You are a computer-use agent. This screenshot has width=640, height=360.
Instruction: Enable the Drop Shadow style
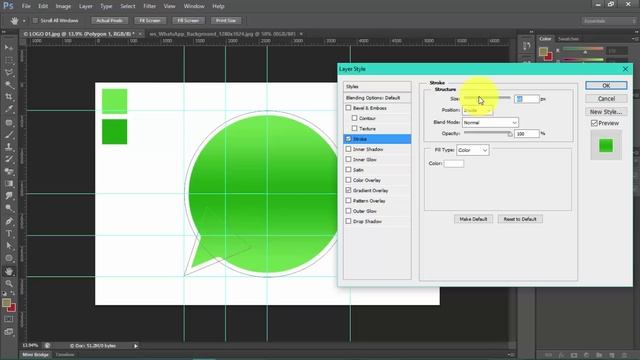(x=348, y=221)
